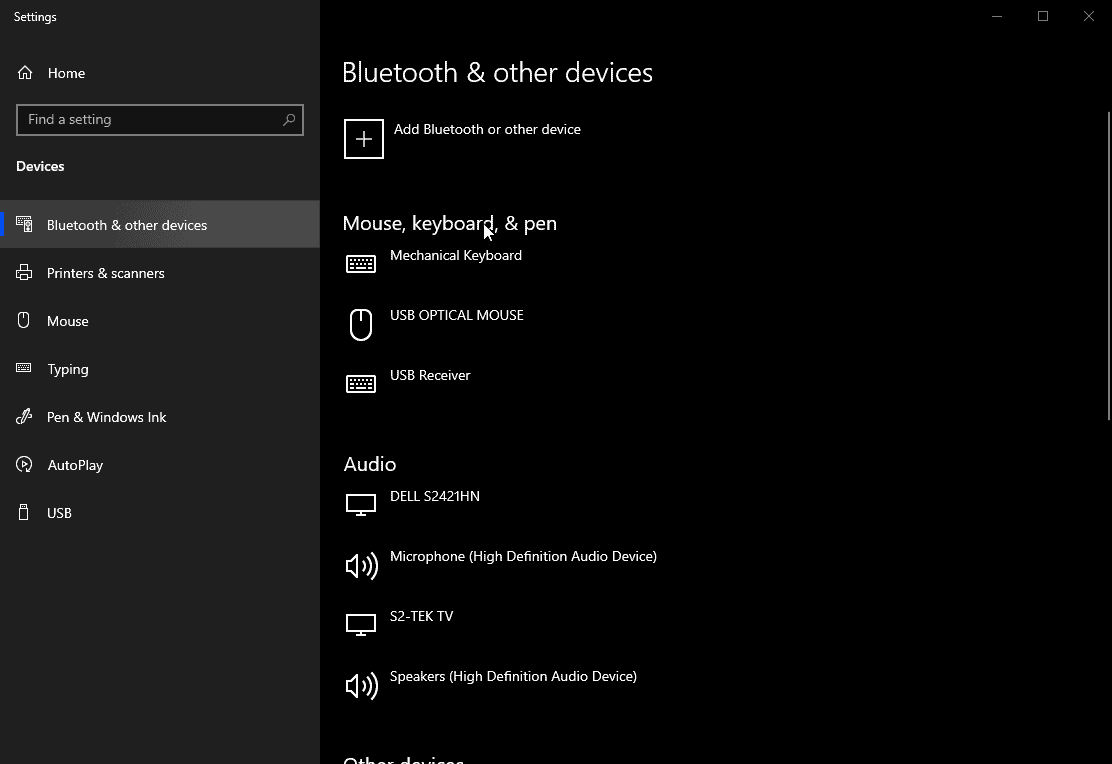The height and width of the screenshot is (764, 1112).
Task: Select the Mechanical Keyboard icon
Action: 361,264
